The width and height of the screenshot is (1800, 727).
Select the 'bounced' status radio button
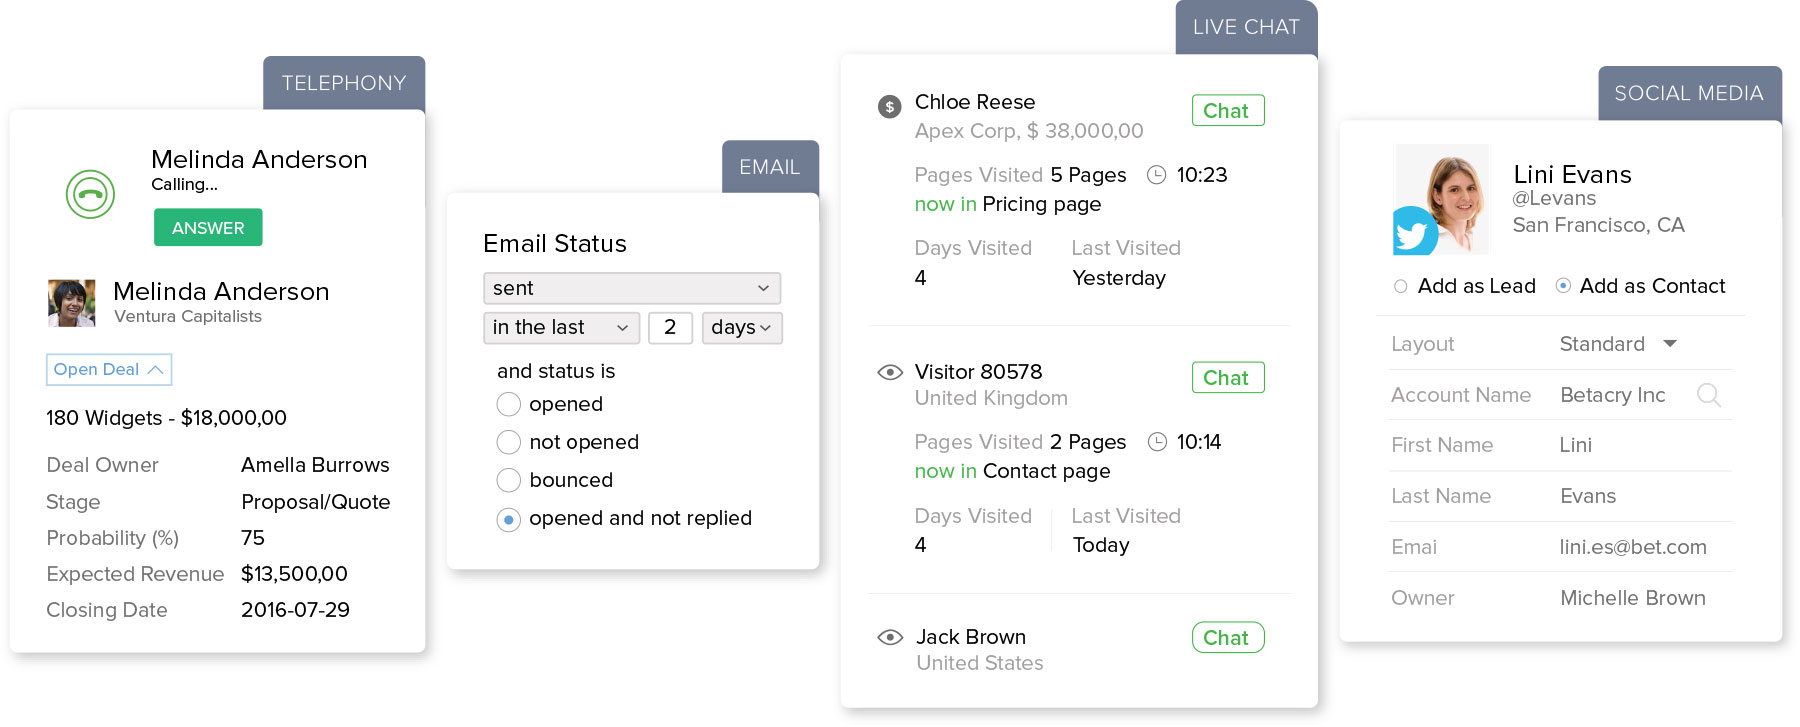tap(509, 480)
